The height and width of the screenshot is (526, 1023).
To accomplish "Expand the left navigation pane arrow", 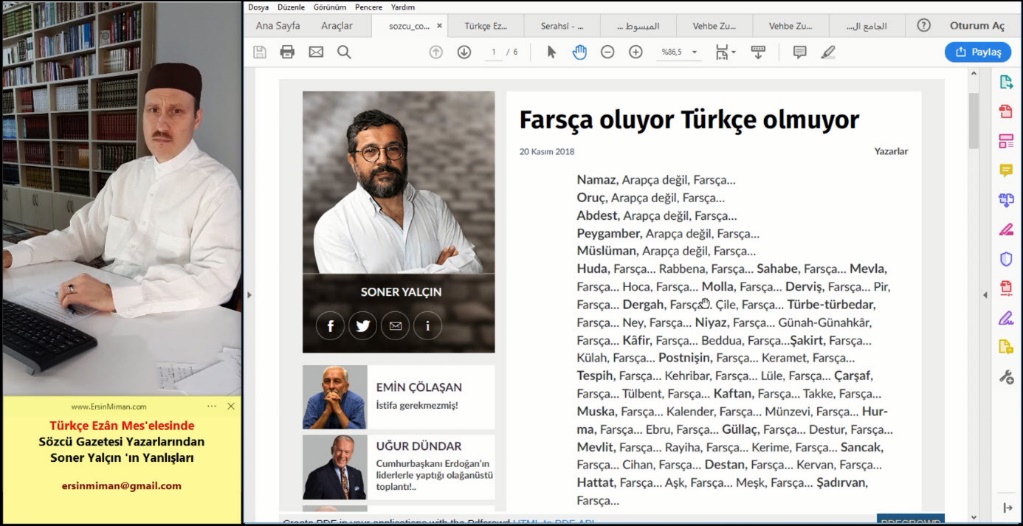I will (249, 294).
